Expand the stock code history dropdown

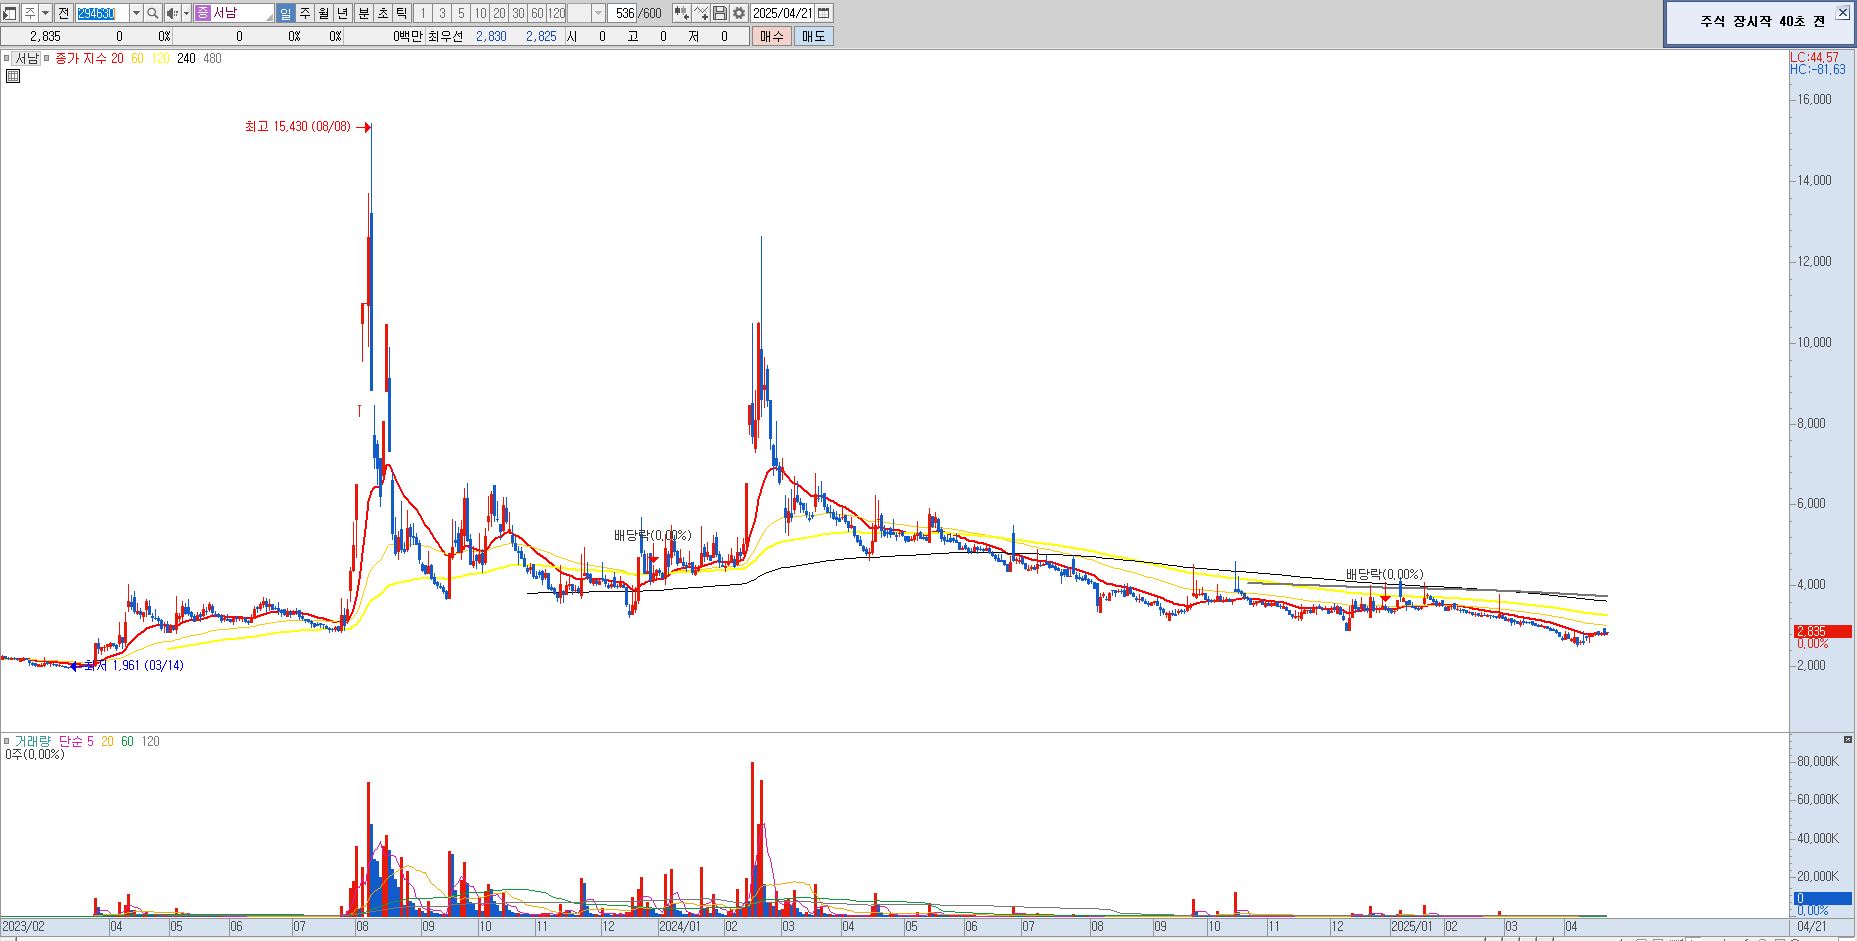(x=136, y=13)
